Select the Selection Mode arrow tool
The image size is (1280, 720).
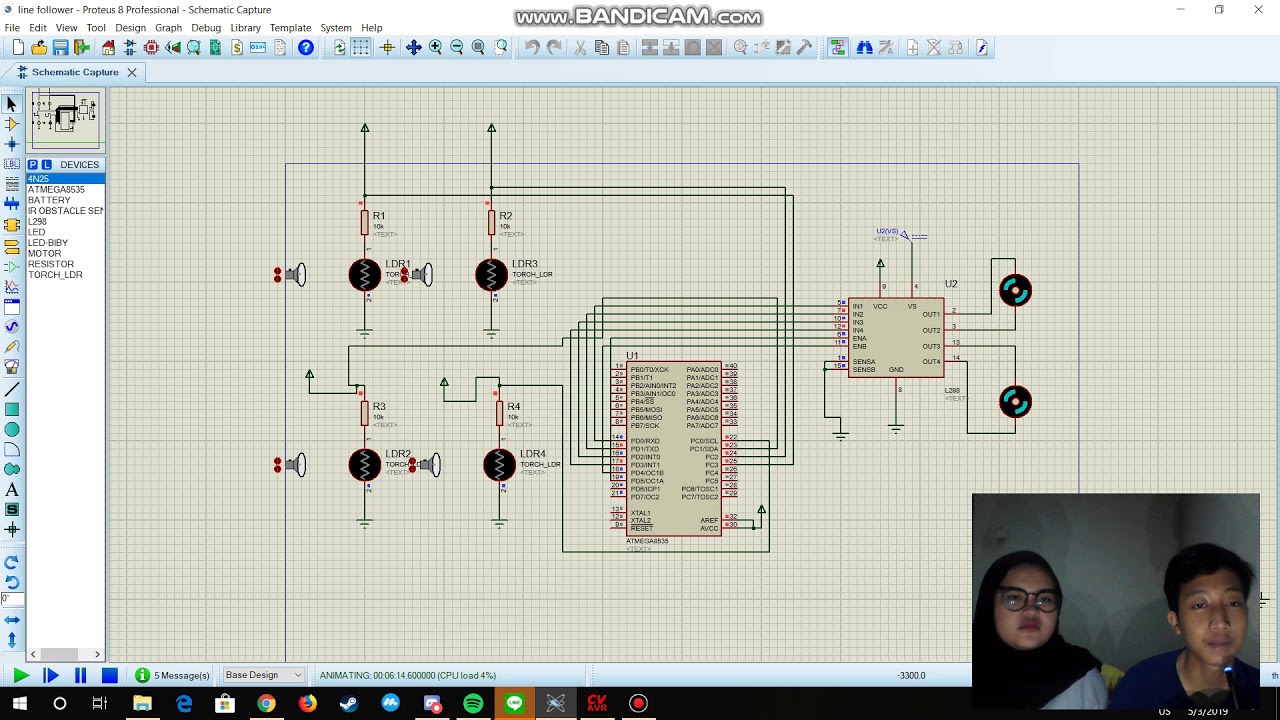click(12, 104)
